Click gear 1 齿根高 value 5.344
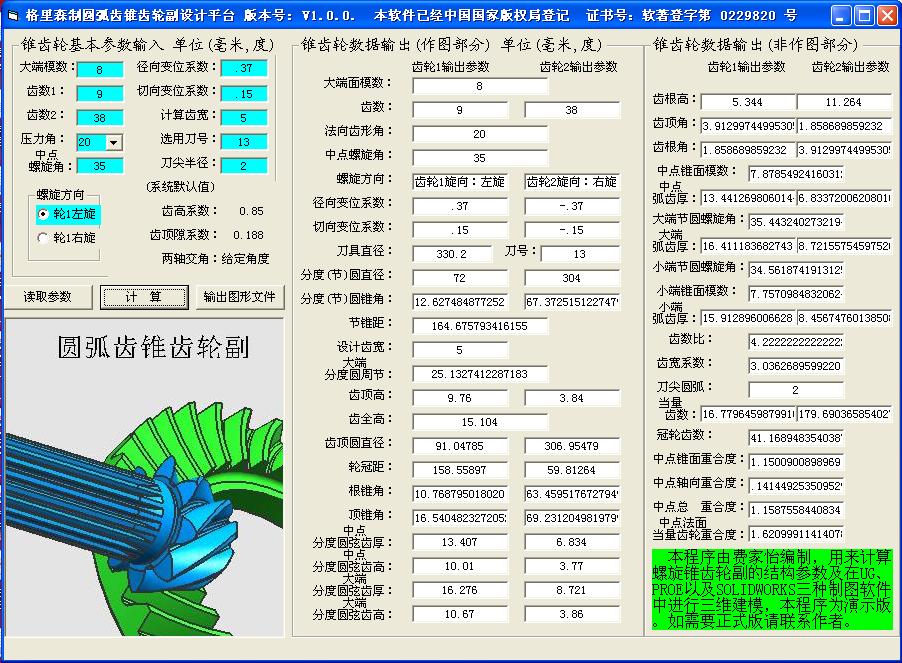 coord(748,102)
